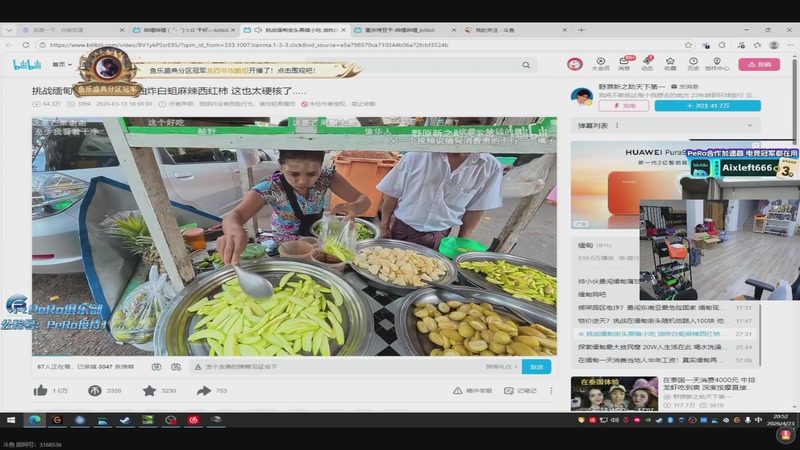Click the blue 发送 send button

pos(536,367)
